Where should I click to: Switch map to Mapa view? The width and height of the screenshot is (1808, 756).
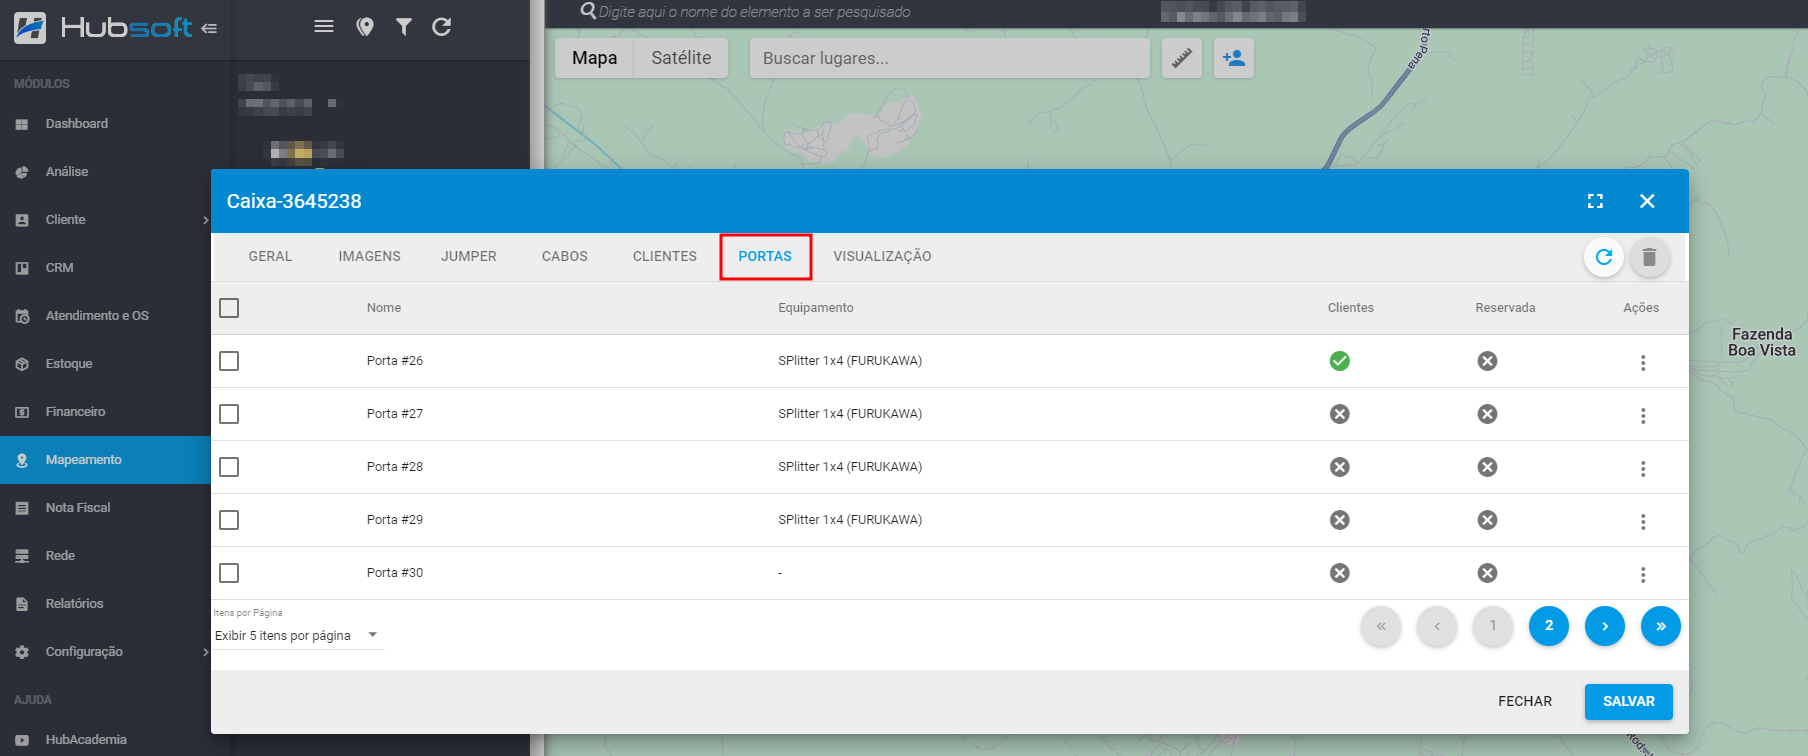coord(594,58)
